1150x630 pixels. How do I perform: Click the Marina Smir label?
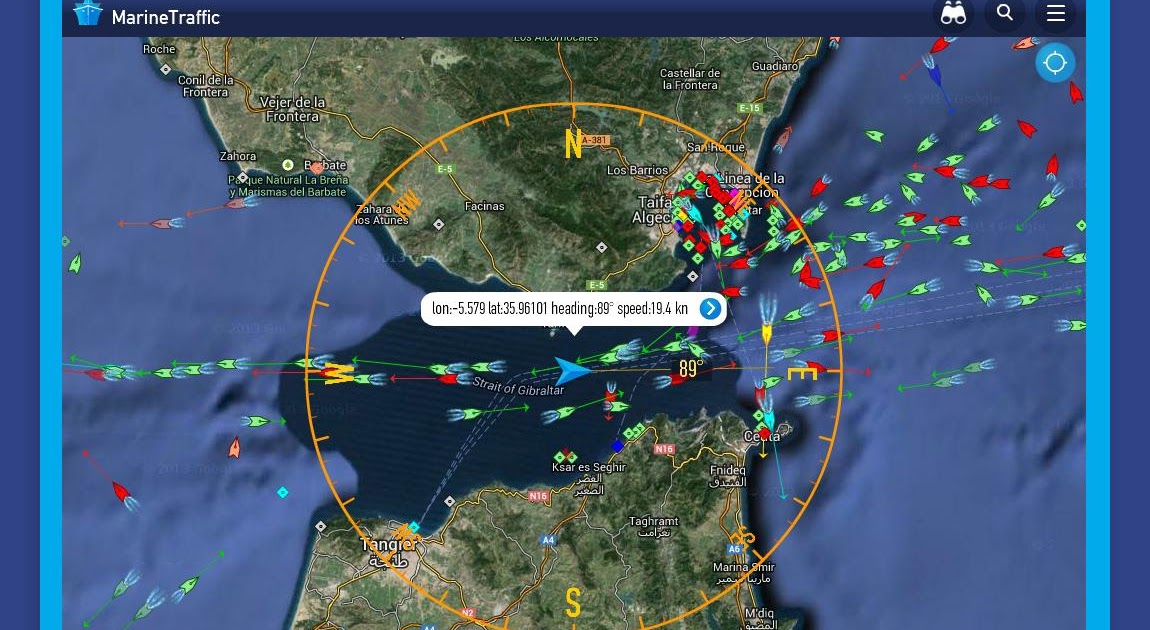pos(744,567)
